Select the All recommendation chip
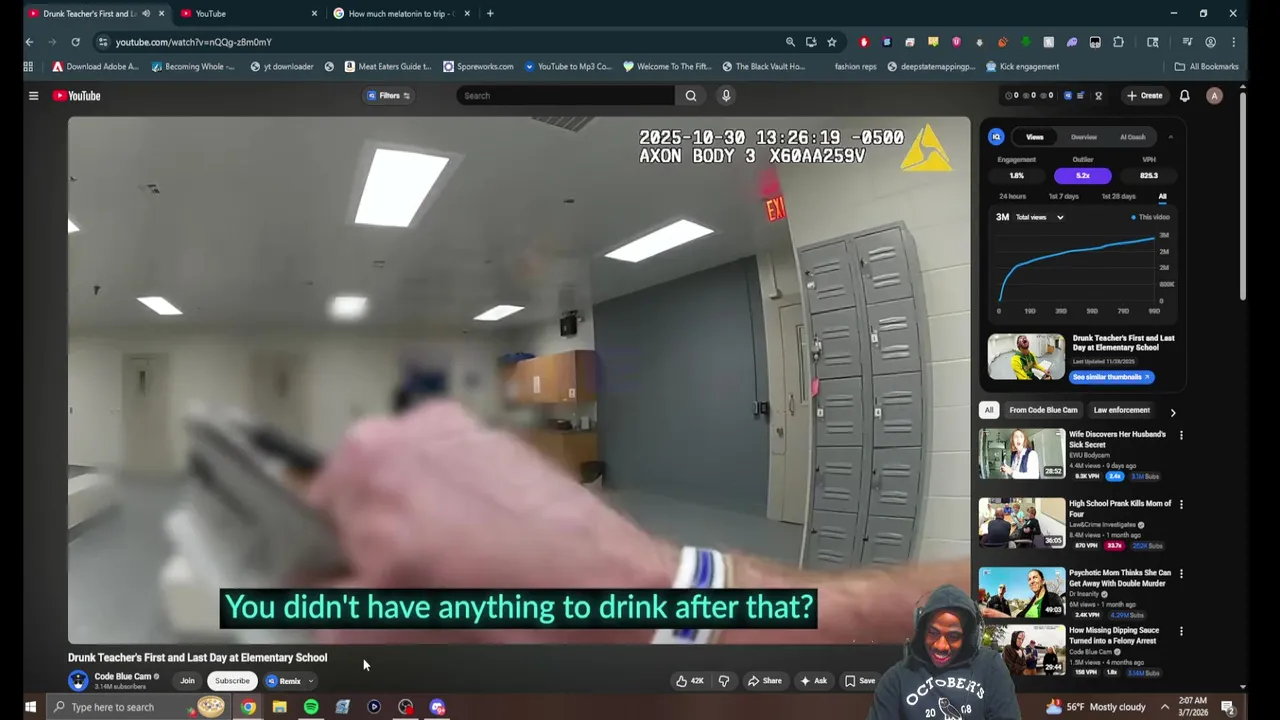This screenshot has height=720, width=1280. [x=989, y=410]
